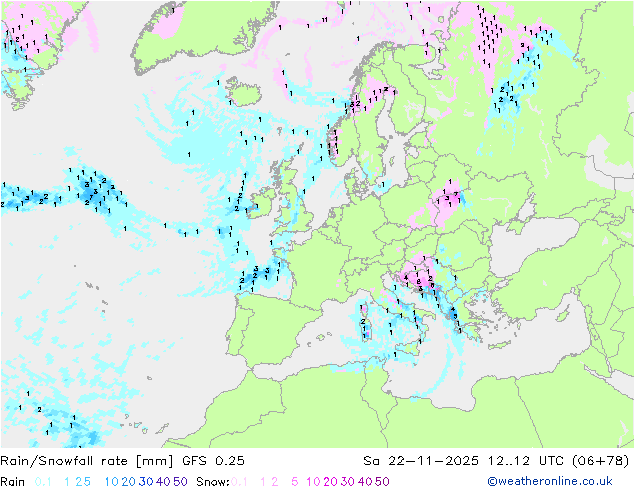This screenshot has width=634, height=490.
Task: Click Iceland on the map
Action: [244, 94]
